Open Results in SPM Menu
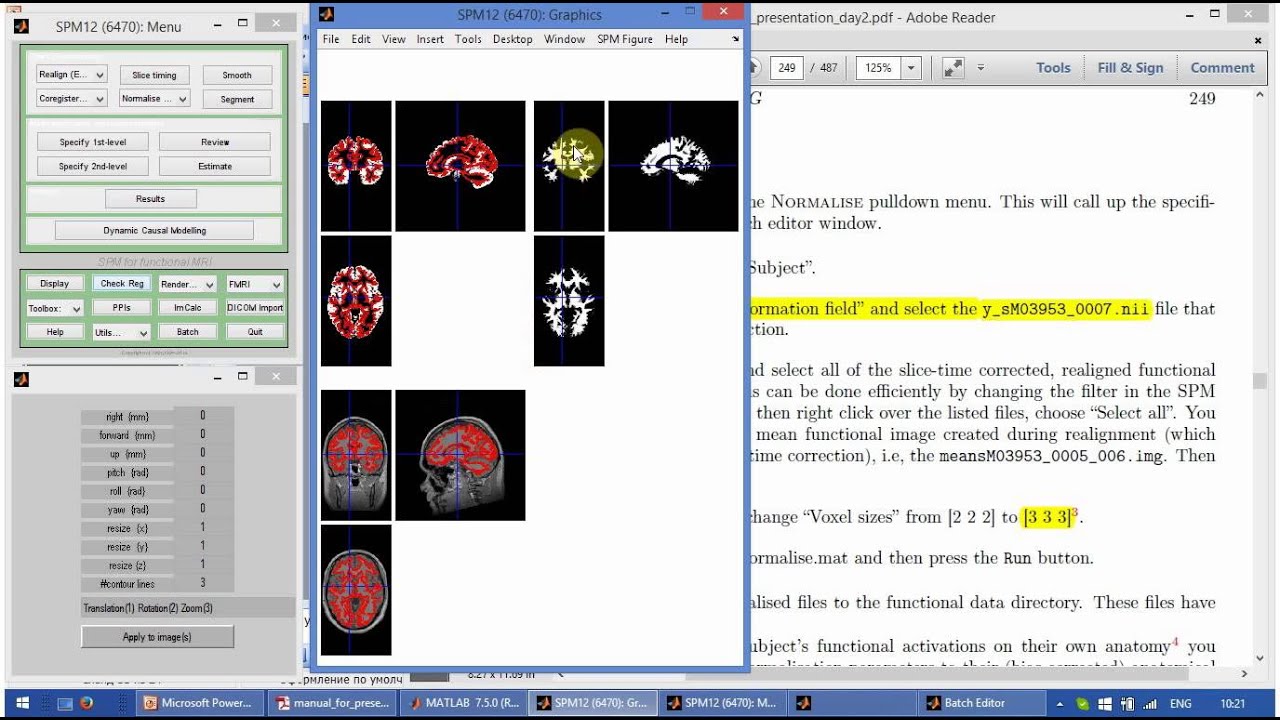Screen dimensions: 1280x720 150,198
